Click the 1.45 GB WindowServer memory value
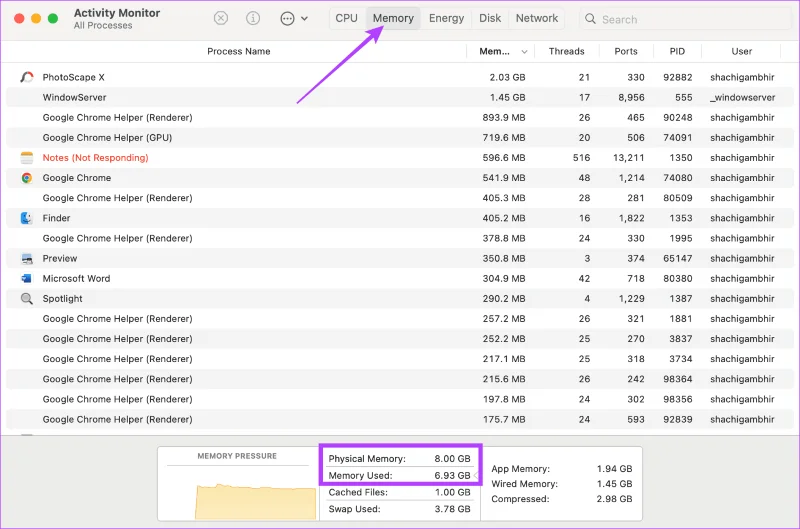Screen dimensions: 800x529 point(507,97)
